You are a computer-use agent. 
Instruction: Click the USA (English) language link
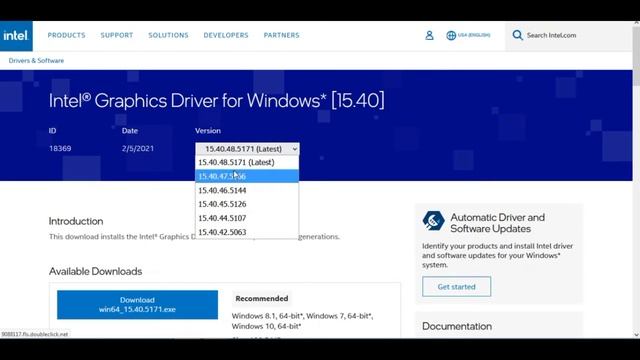pyautogui.click(x=474, y=35)
